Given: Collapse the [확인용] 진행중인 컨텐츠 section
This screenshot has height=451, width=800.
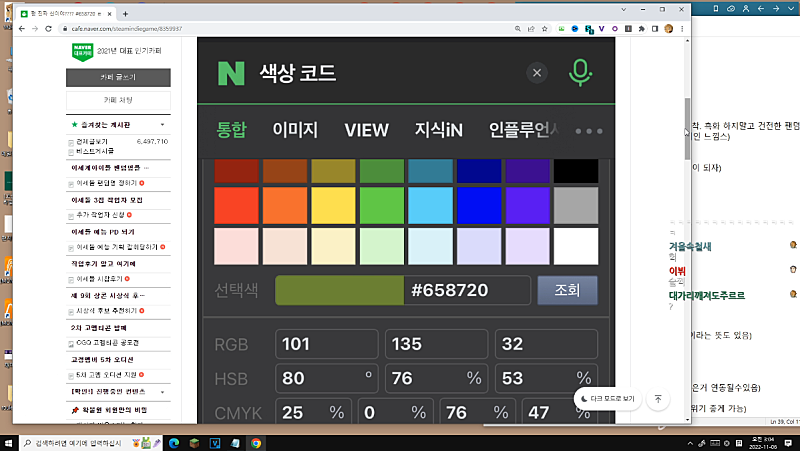Looking at the screenshot, I should (x=163, y=391).
